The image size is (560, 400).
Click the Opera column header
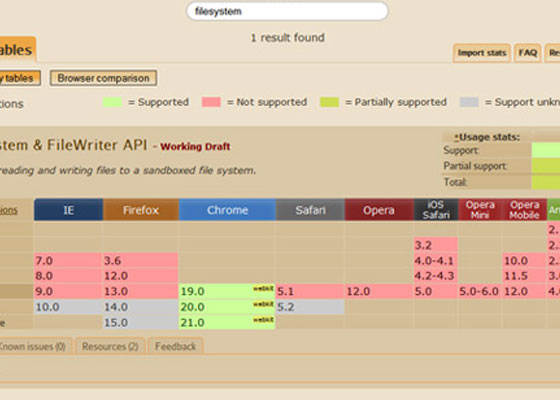click(379, 210)
